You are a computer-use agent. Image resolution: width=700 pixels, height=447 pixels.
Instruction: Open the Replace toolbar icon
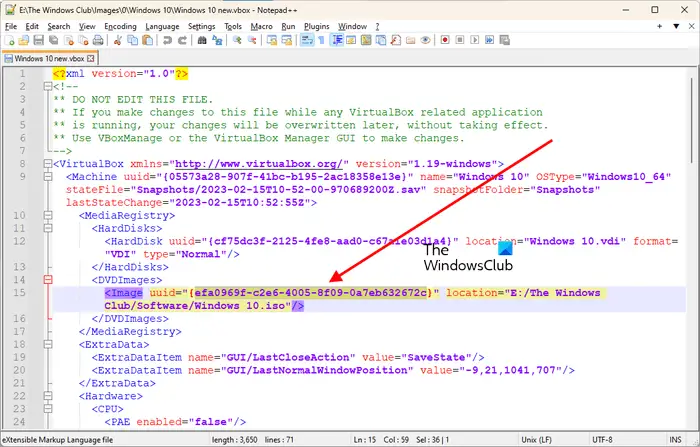pos(217,40)
